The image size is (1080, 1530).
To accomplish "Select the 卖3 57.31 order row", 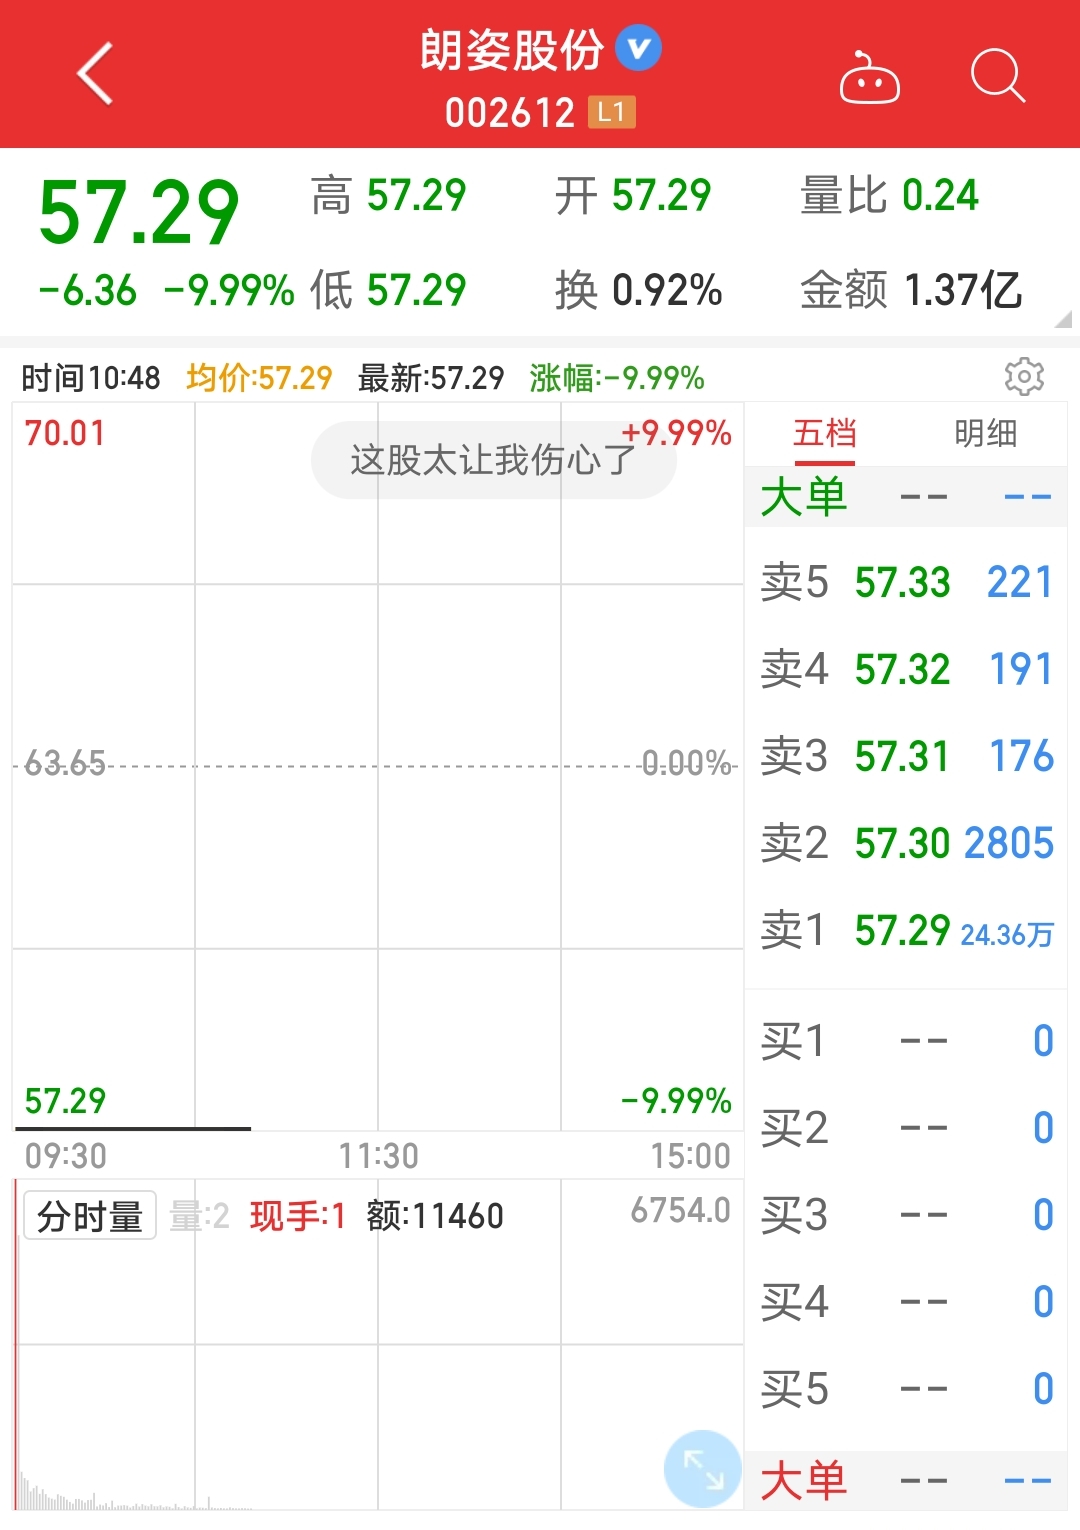I will pyautogui.click(x=906, y=756).
